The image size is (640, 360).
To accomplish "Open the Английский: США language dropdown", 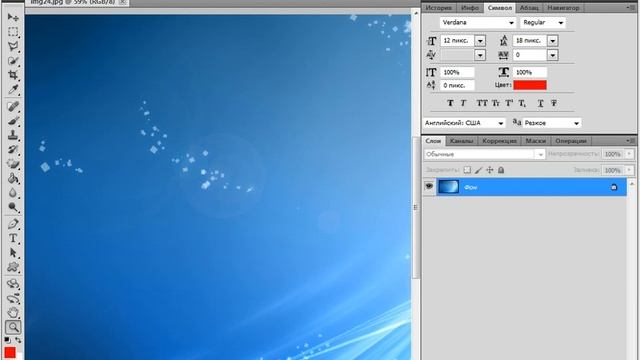I will [x=464, y=123].
